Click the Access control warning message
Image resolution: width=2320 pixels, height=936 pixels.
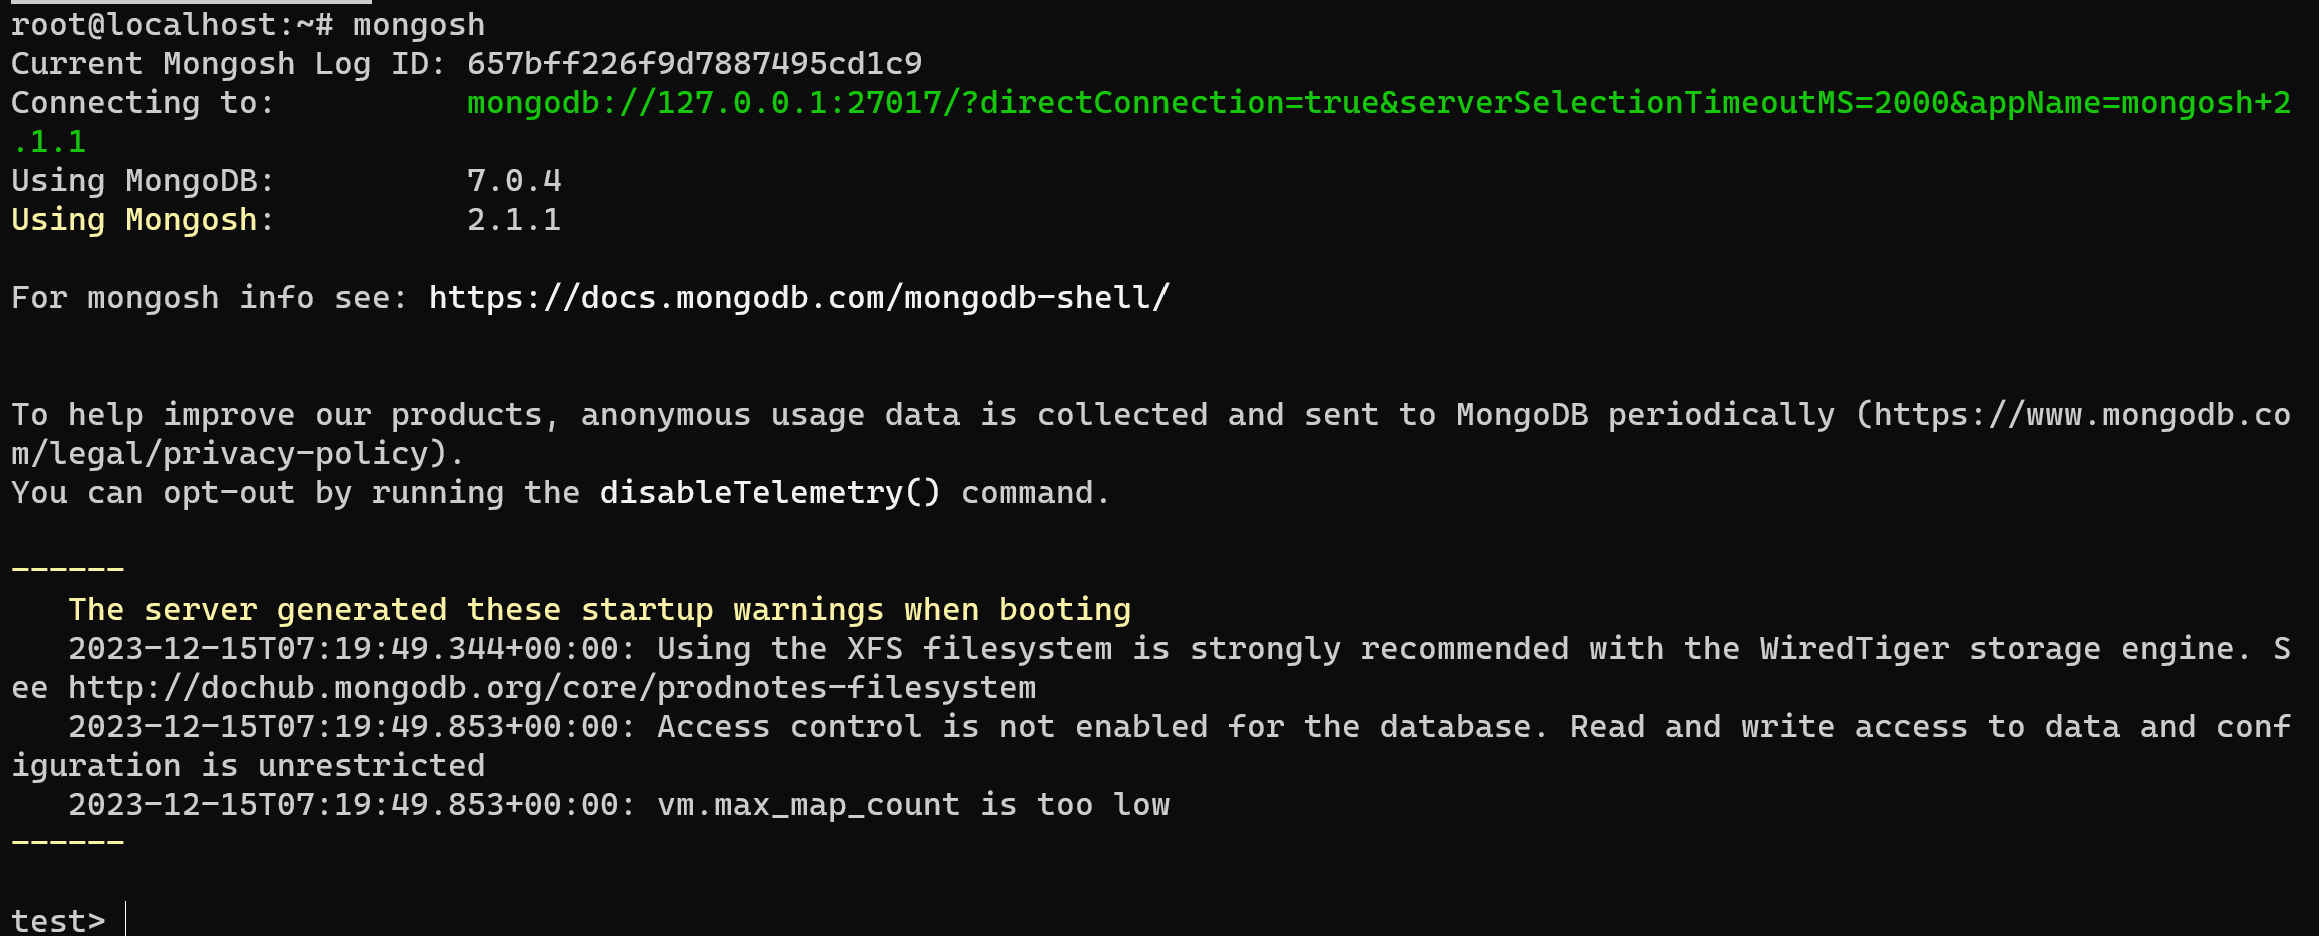click(x=1100, y=727)
